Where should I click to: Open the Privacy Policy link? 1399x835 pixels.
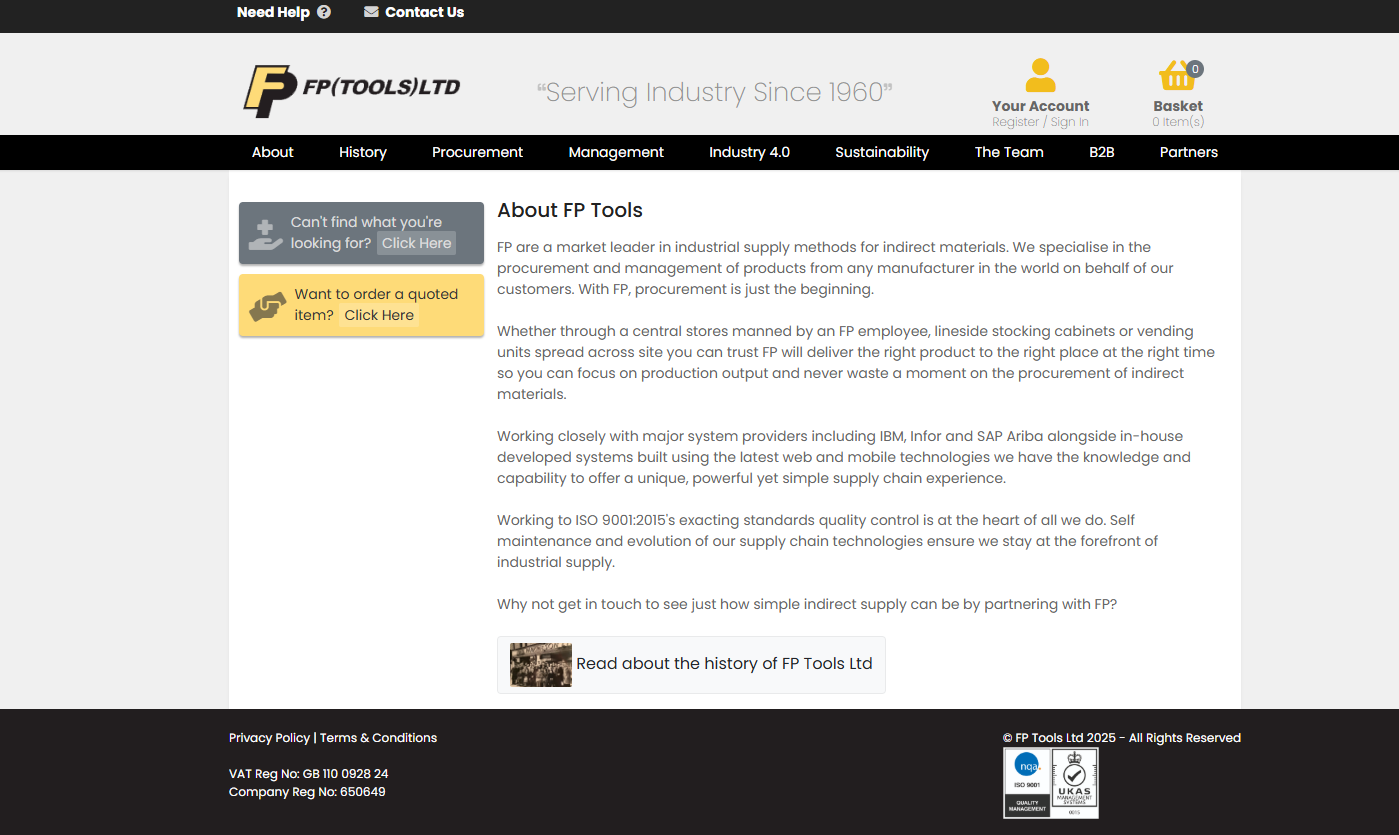click(269, 738)
